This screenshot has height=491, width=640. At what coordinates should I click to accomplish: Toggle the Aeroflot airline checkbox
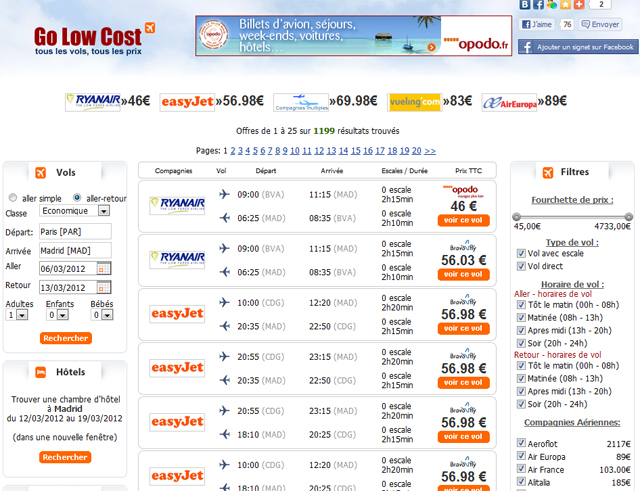point(521,442)
